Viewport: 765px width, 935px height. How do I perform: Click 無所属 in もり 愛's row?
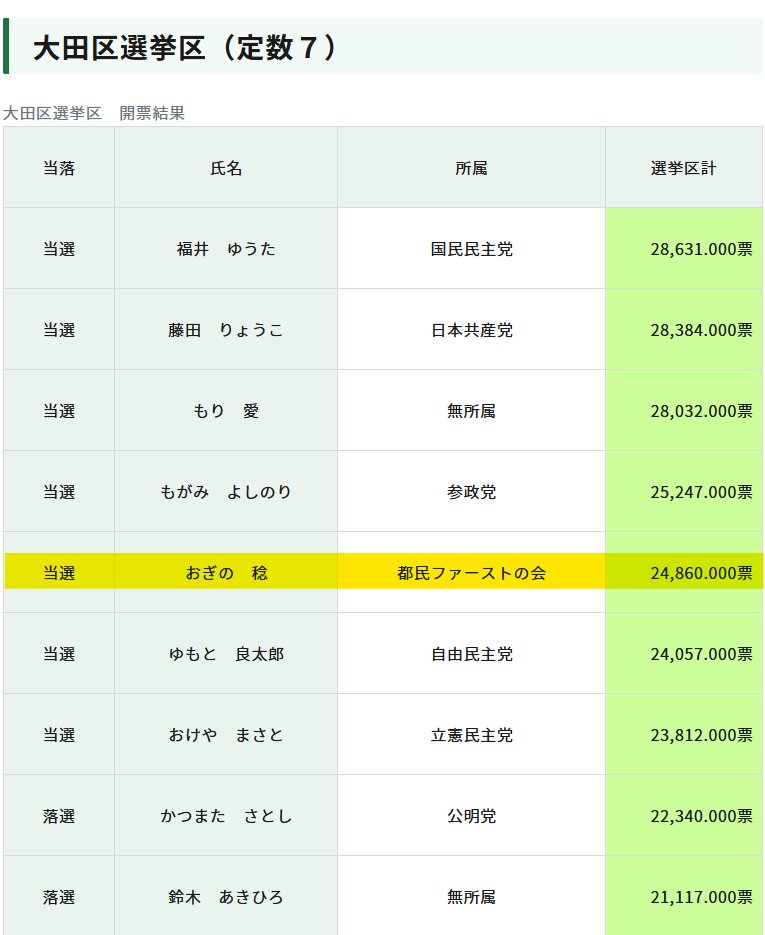tap(471, 411)
